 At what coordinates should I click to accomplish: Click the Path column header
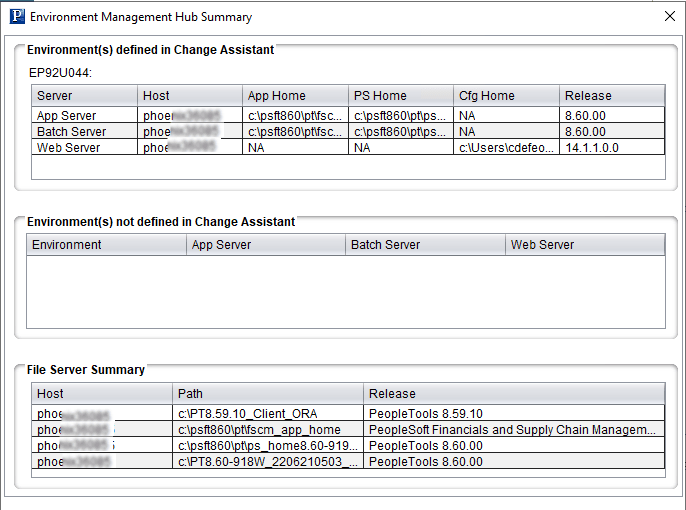[268, 394]
